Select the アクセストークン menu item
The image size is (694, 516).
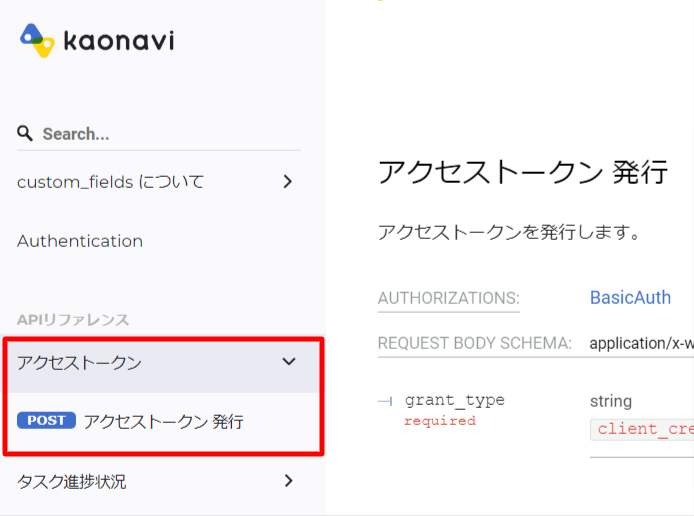coord(162,363)
